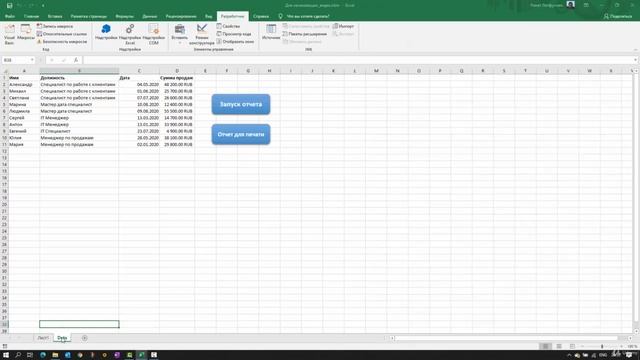Viewport: 640px width, 360px height.
Task: Open control Свойства
Action: click(x=228, y=26)
